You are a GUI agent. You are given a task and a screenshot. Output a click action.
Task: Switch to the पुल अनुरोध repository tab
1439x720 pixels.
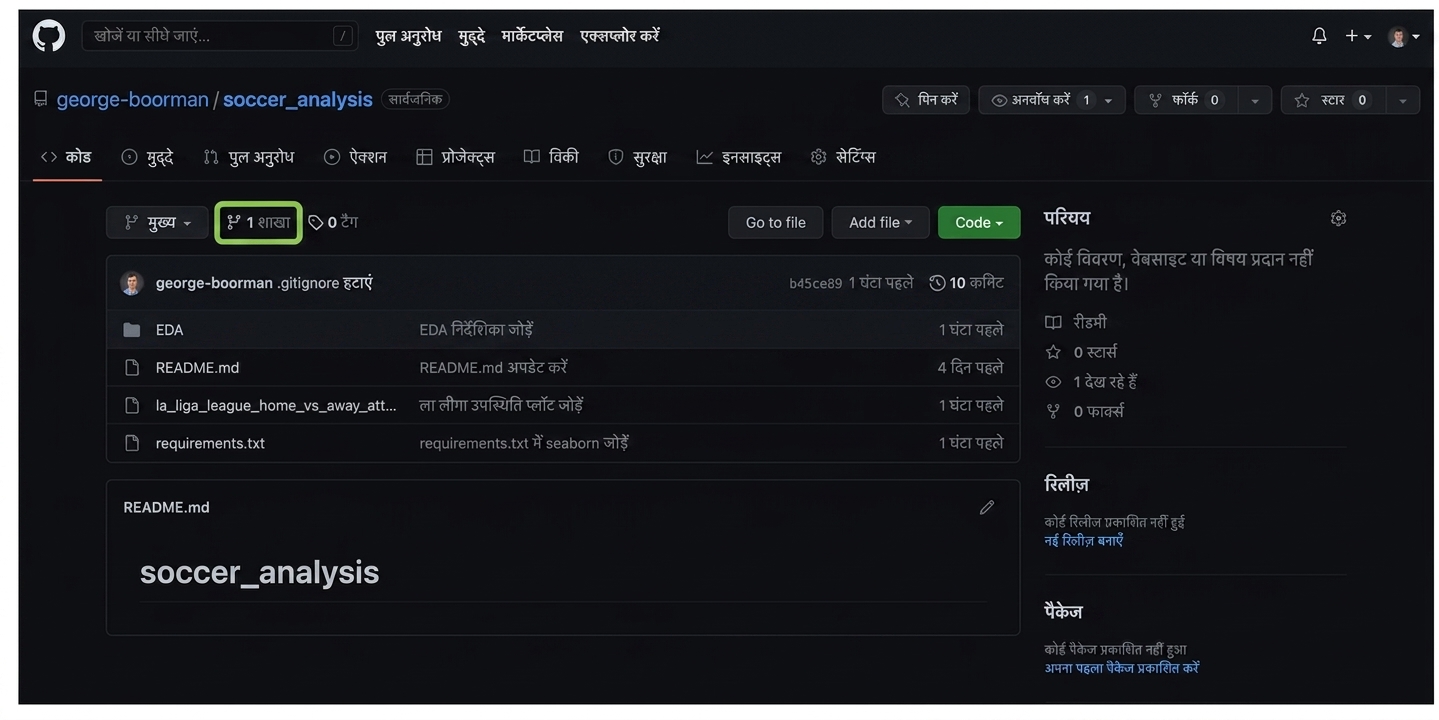(248, 157)
